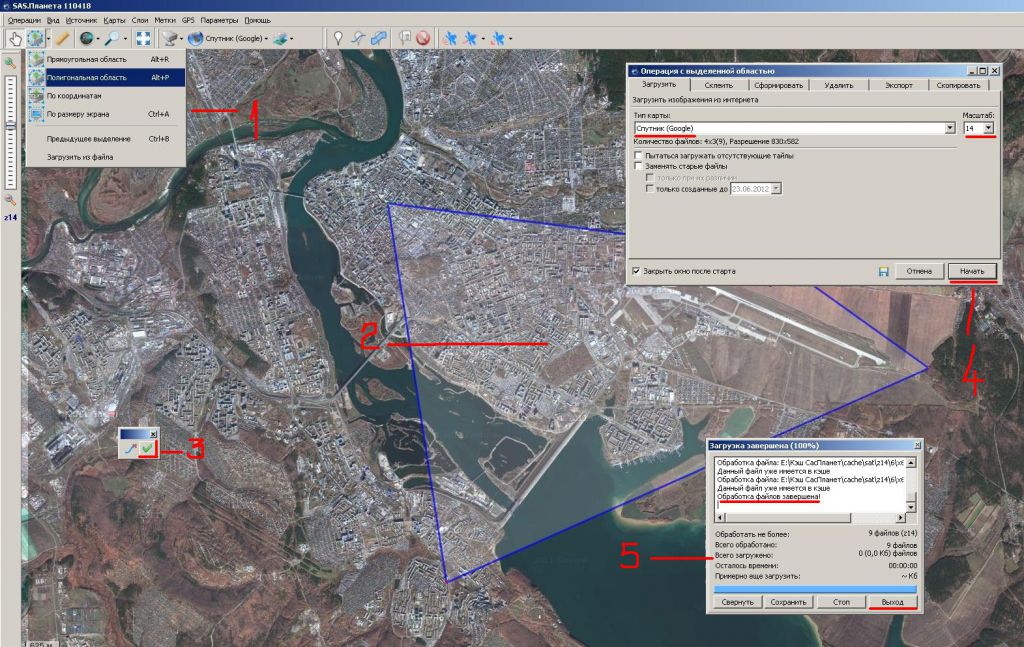Click the magnifier zoom tool in the toolbar
Viewport: 1024px width, 647px height.
pyautogui.click(x=113, y=39)
